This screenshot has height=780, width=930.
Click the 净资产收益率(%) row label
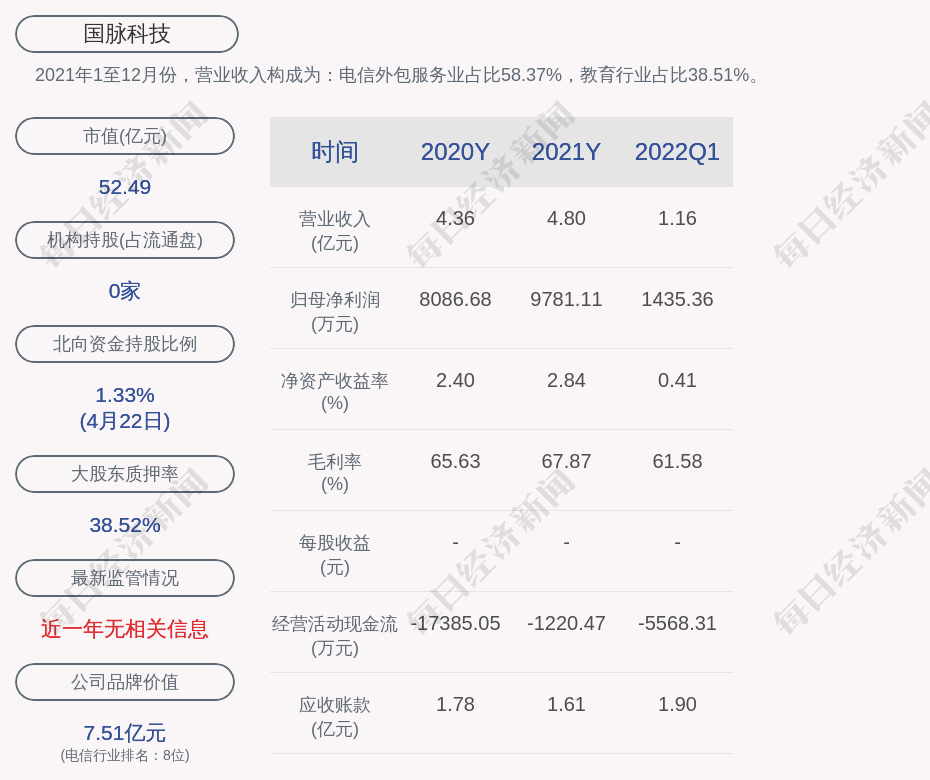335,392
